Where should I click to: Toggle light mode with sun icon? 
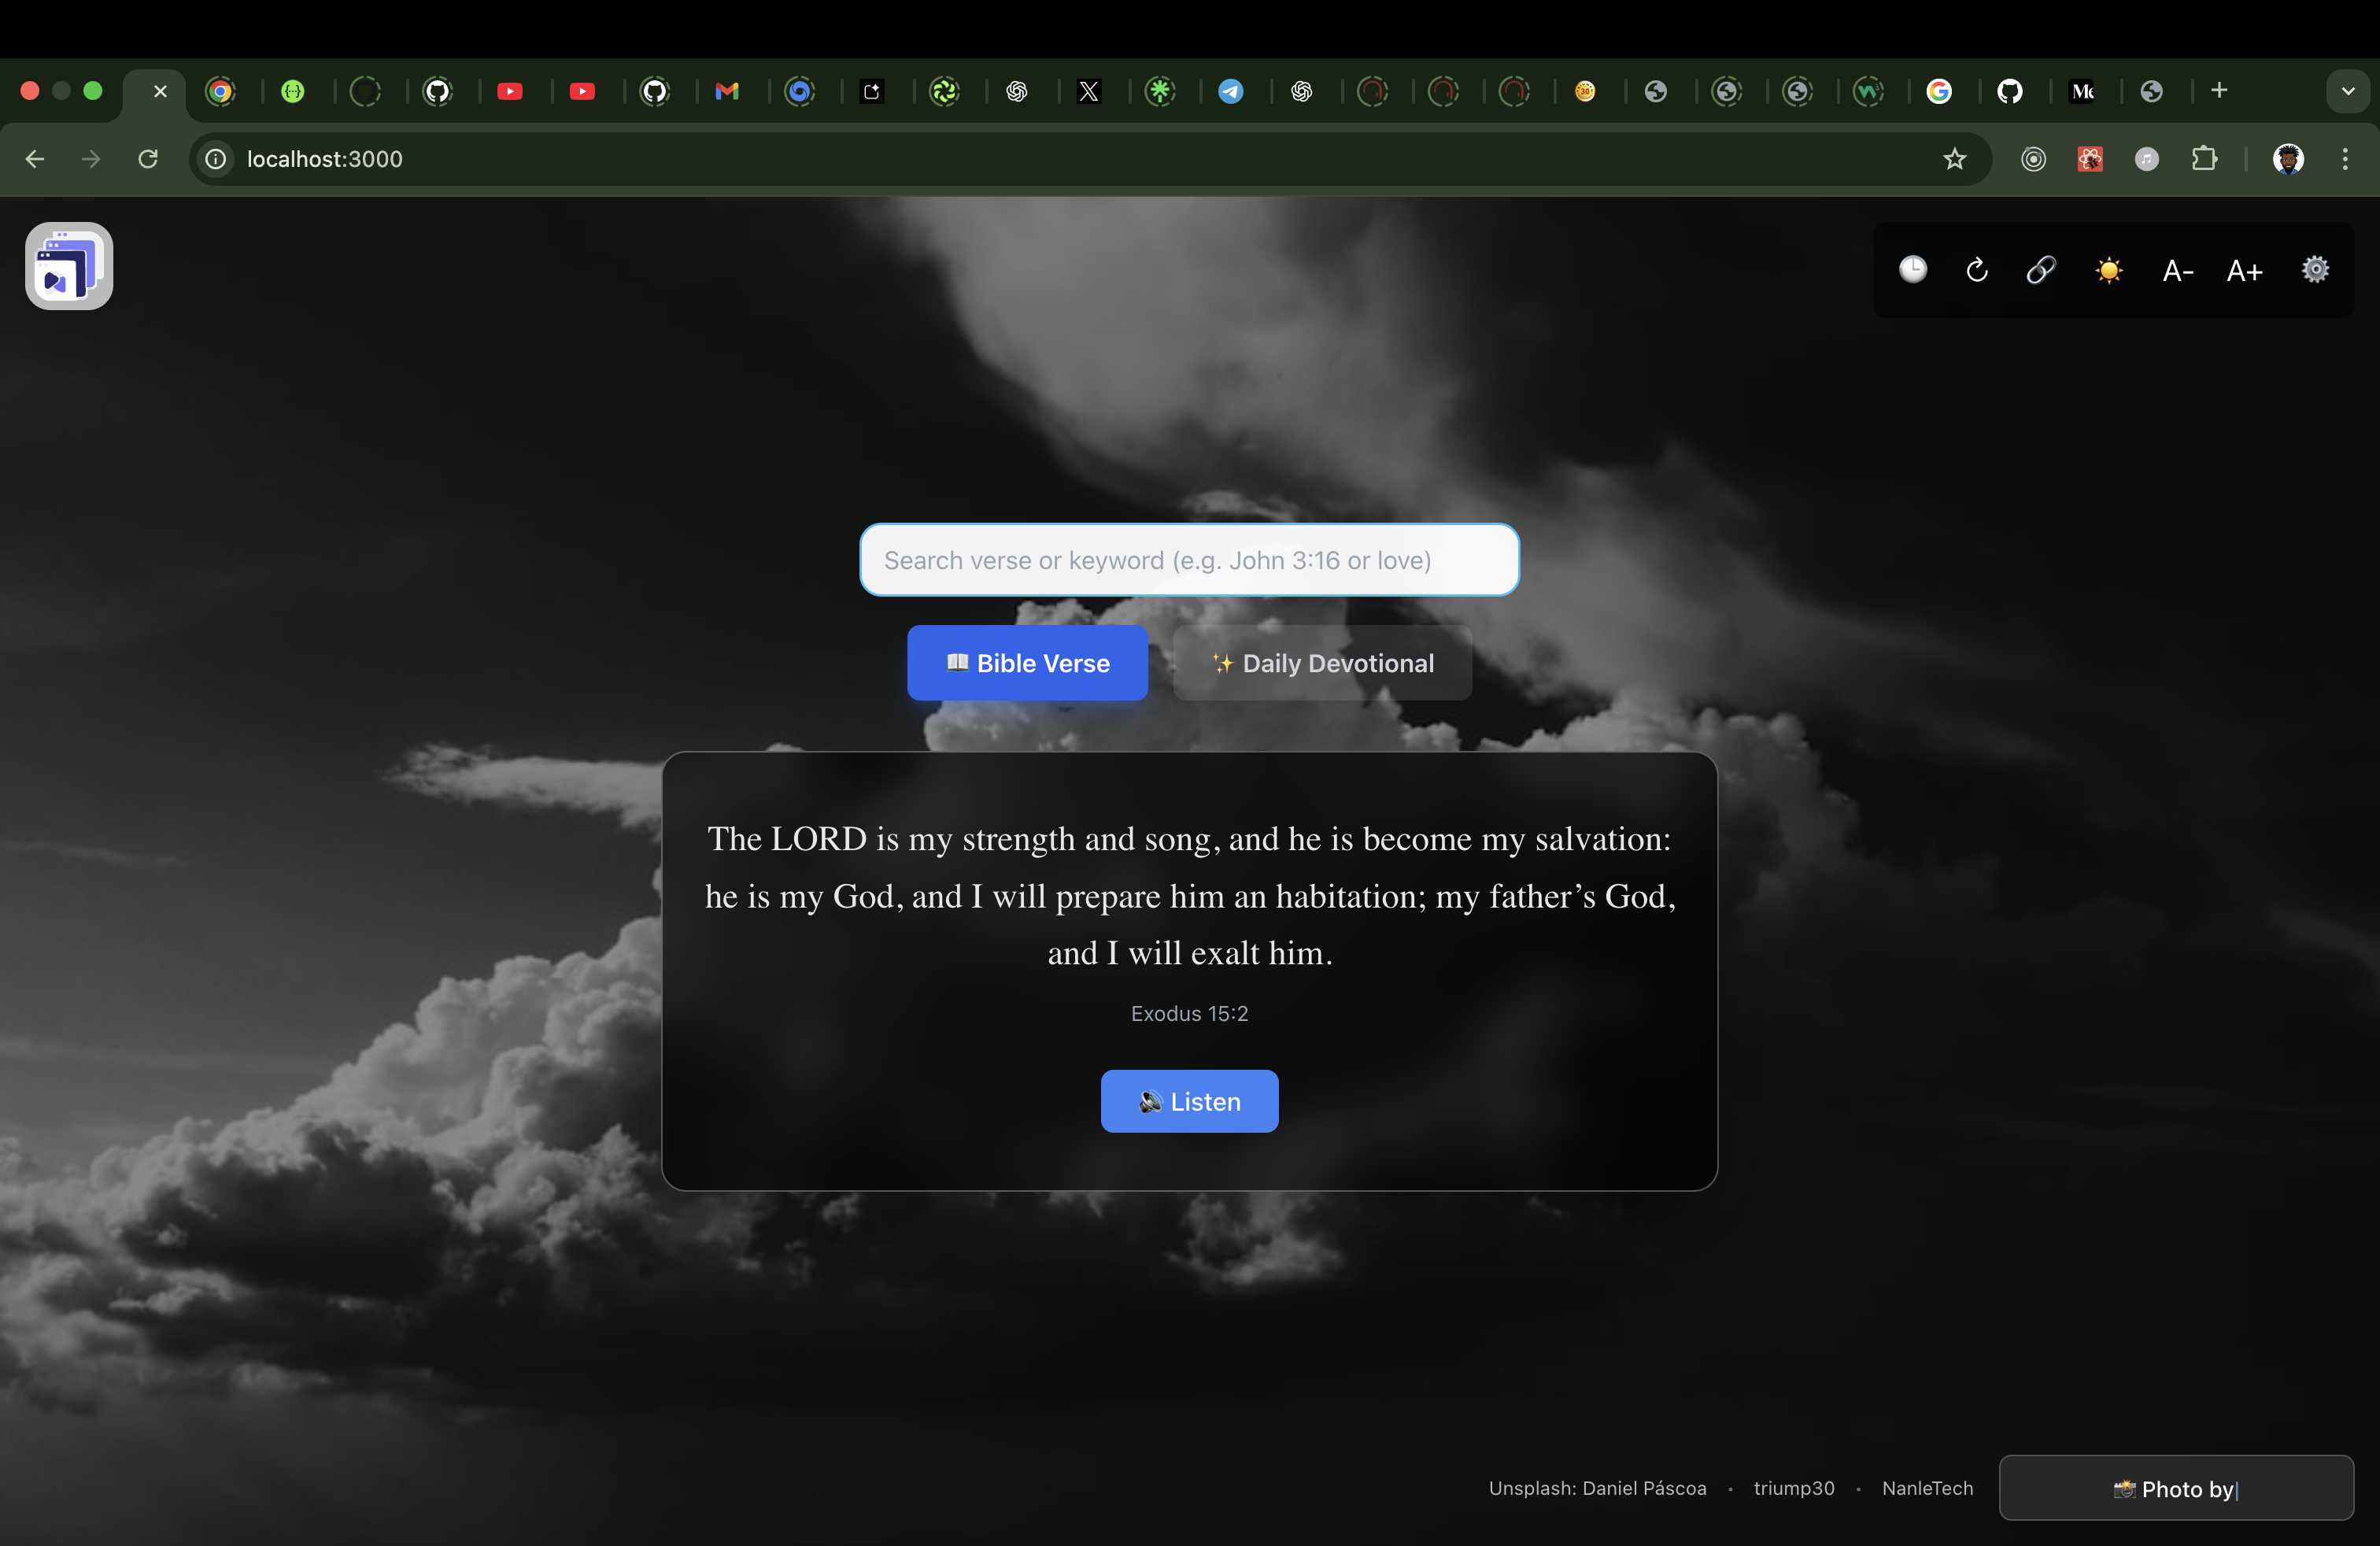point(2108,270)
